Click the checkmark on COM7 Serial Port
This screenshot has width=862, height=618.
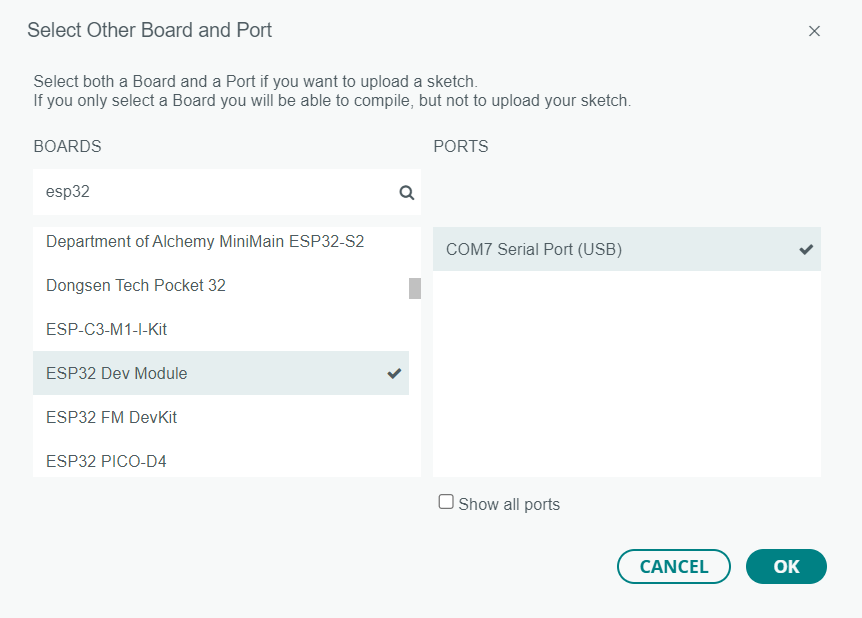806,249
